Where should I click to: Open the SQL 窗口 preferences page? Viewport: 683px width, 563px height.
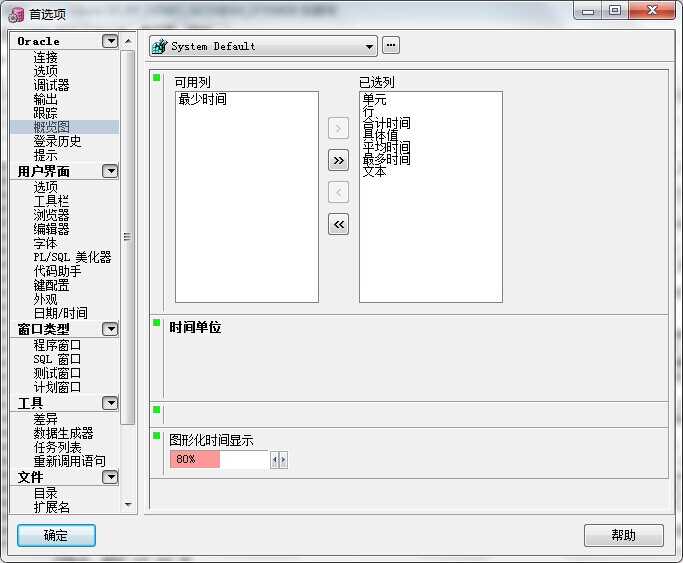(57, 359)
